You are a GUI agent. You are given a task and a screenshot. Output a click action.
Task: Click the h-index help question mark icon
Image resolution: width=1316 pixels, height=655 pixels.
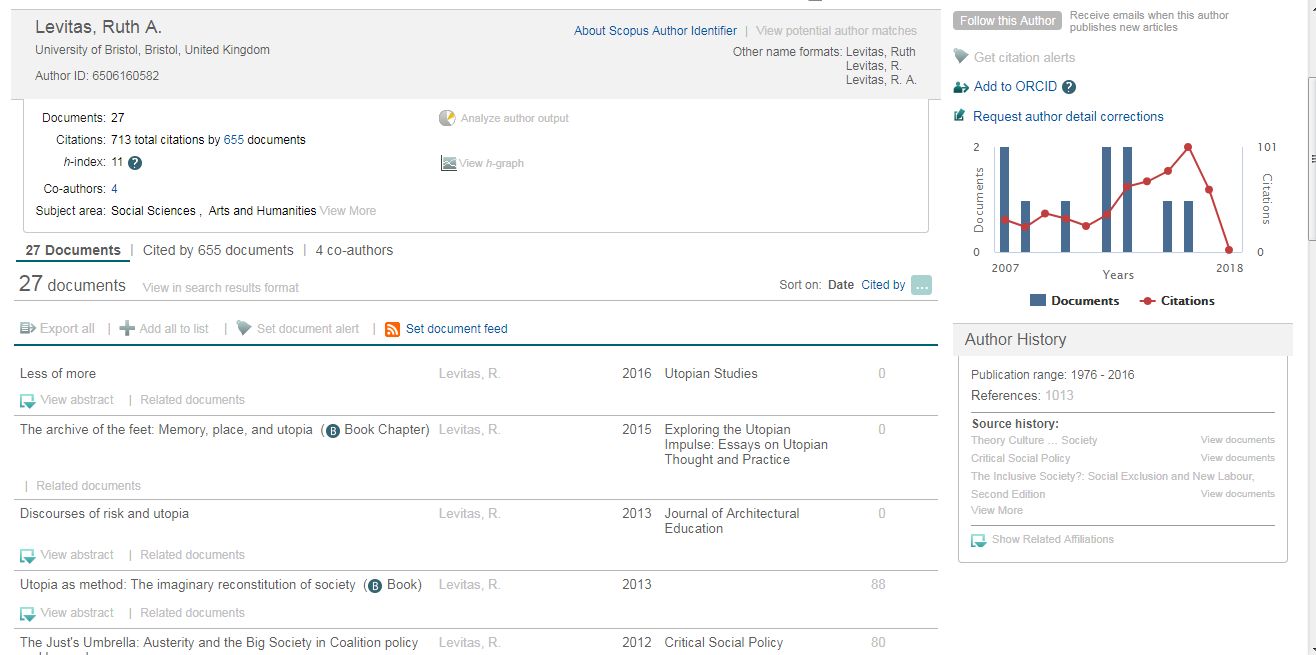[135, 163]
